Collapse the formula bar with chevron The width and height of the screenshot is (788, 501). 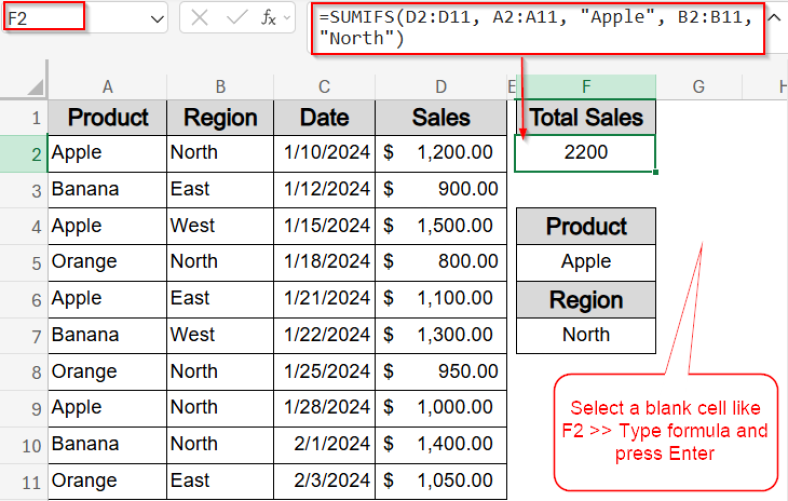tap(773, 17)
